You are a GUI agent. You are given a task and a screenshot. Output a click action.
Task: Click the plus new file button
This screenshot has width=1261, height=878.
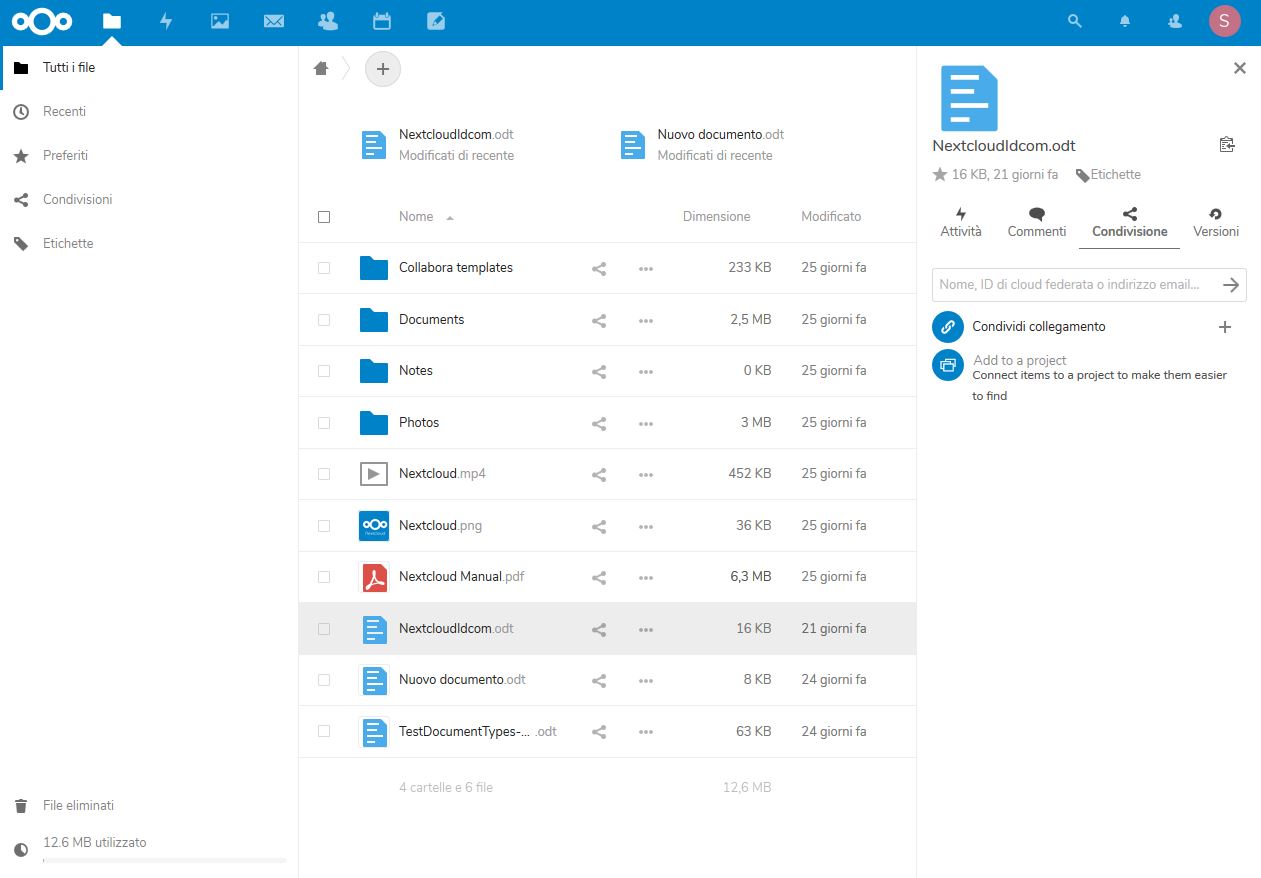(383, 69)
